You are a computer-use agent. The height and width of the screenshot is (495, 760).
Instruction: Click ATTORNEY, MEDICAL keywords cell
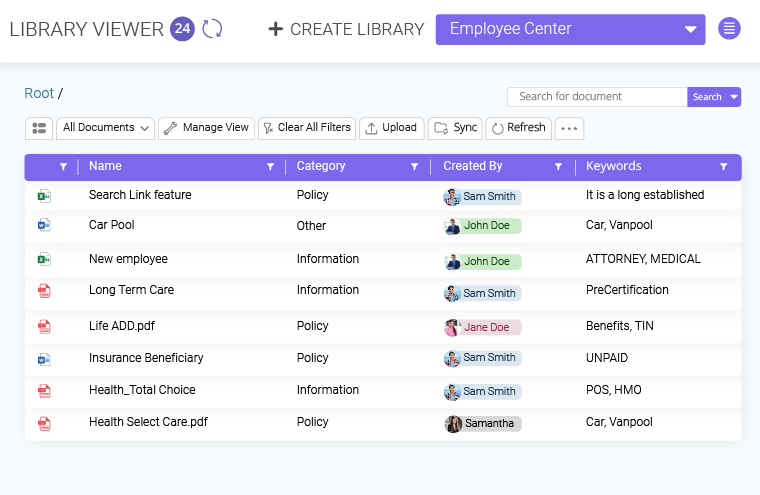click(x=643, y=259)
